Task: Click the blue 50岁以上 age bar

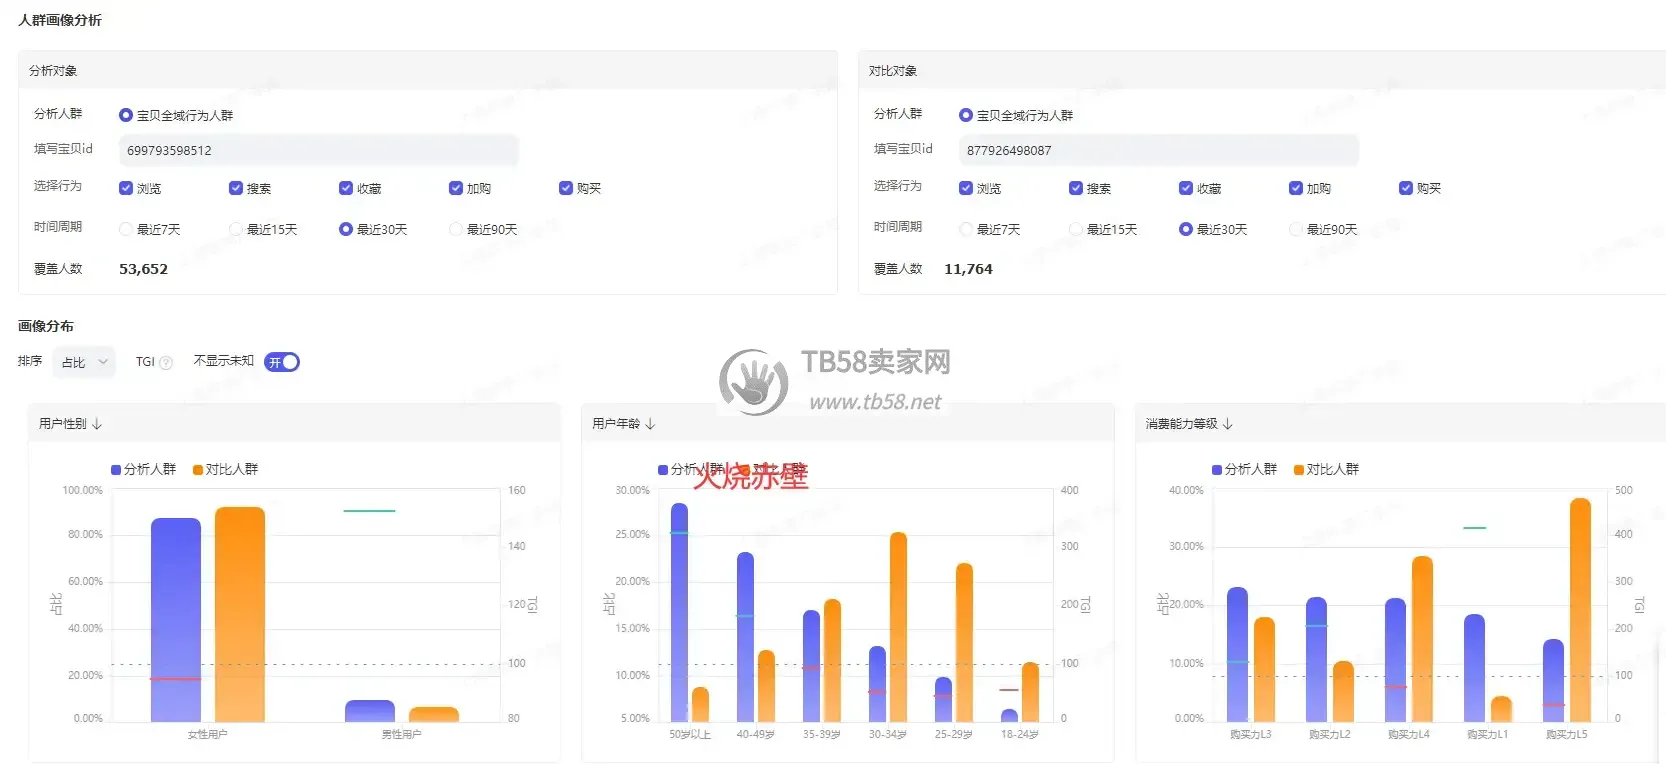Action: 679,612
